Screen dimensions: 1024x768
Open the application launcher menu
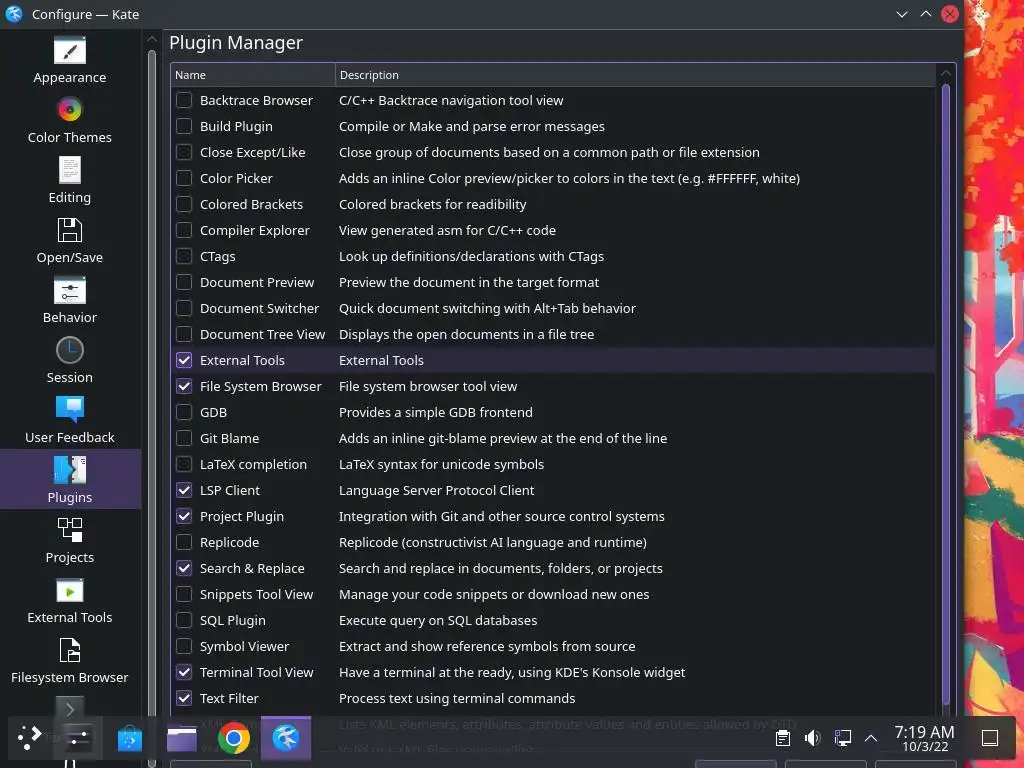point(29,737)
